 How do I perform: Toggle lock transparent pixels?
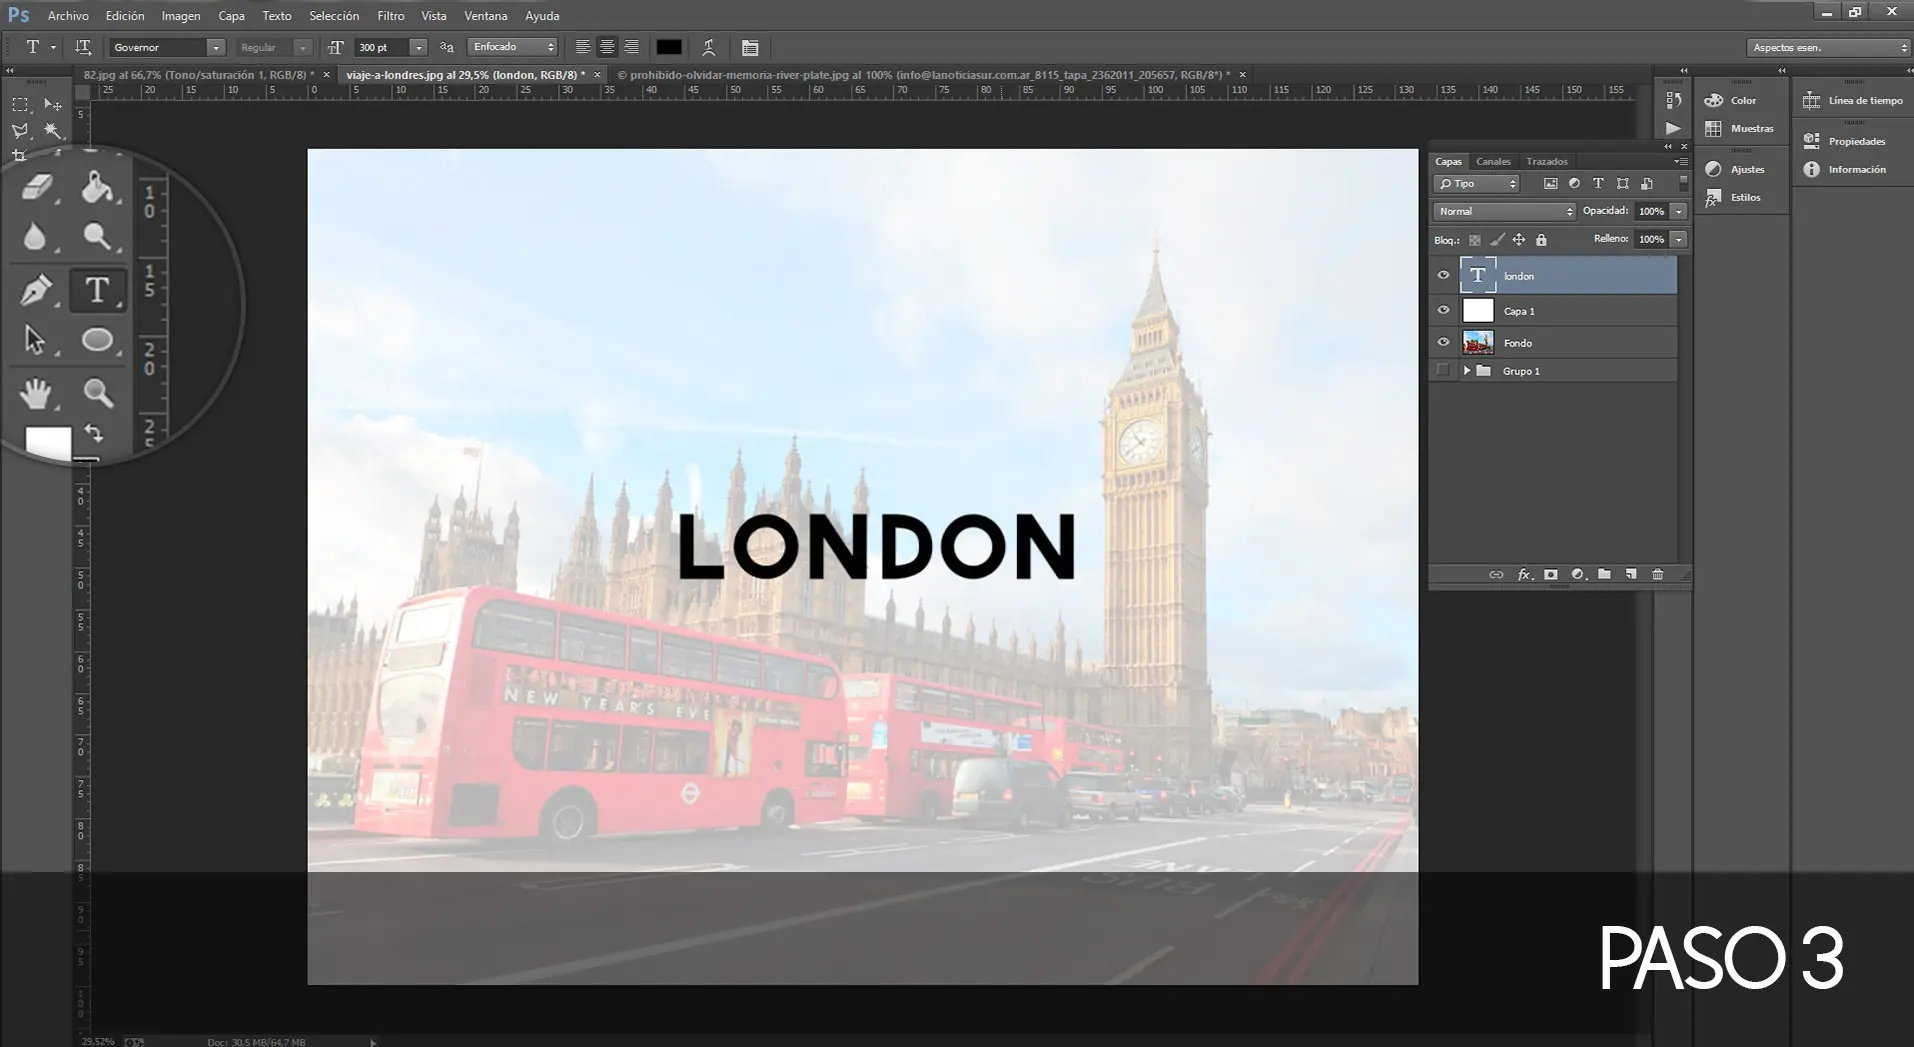pyautogui.click(x=1474, y=240)
